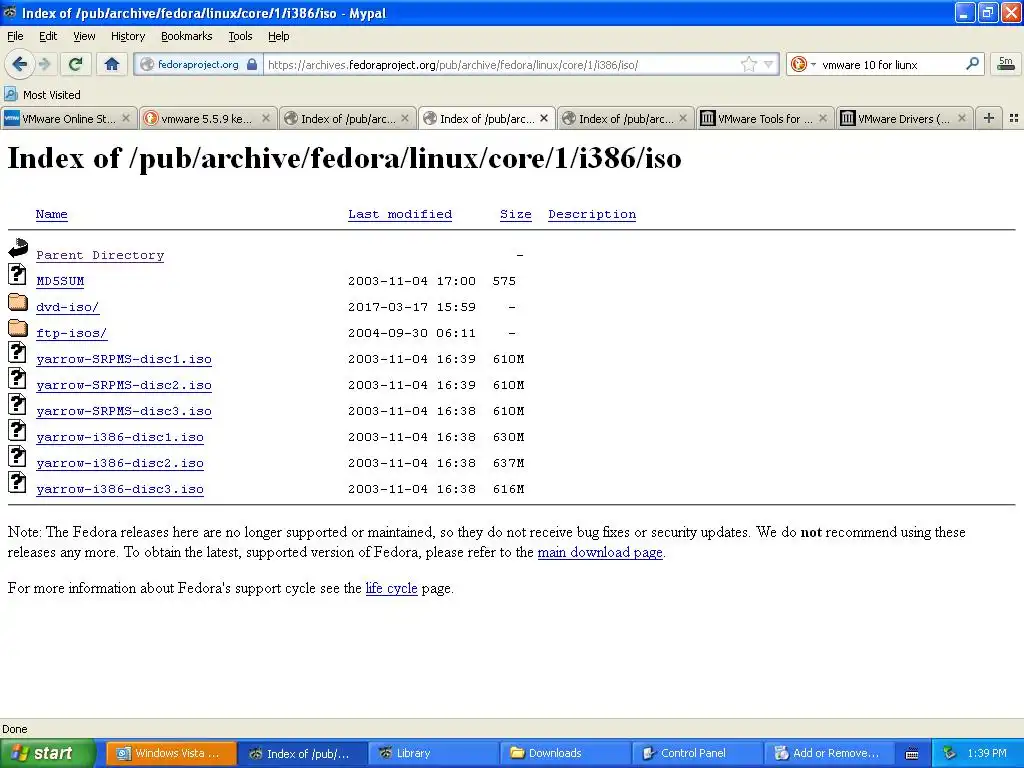The image size is (1024, 768).
Task: Close the VMware Online St... tab
Action: pos(126,118)
